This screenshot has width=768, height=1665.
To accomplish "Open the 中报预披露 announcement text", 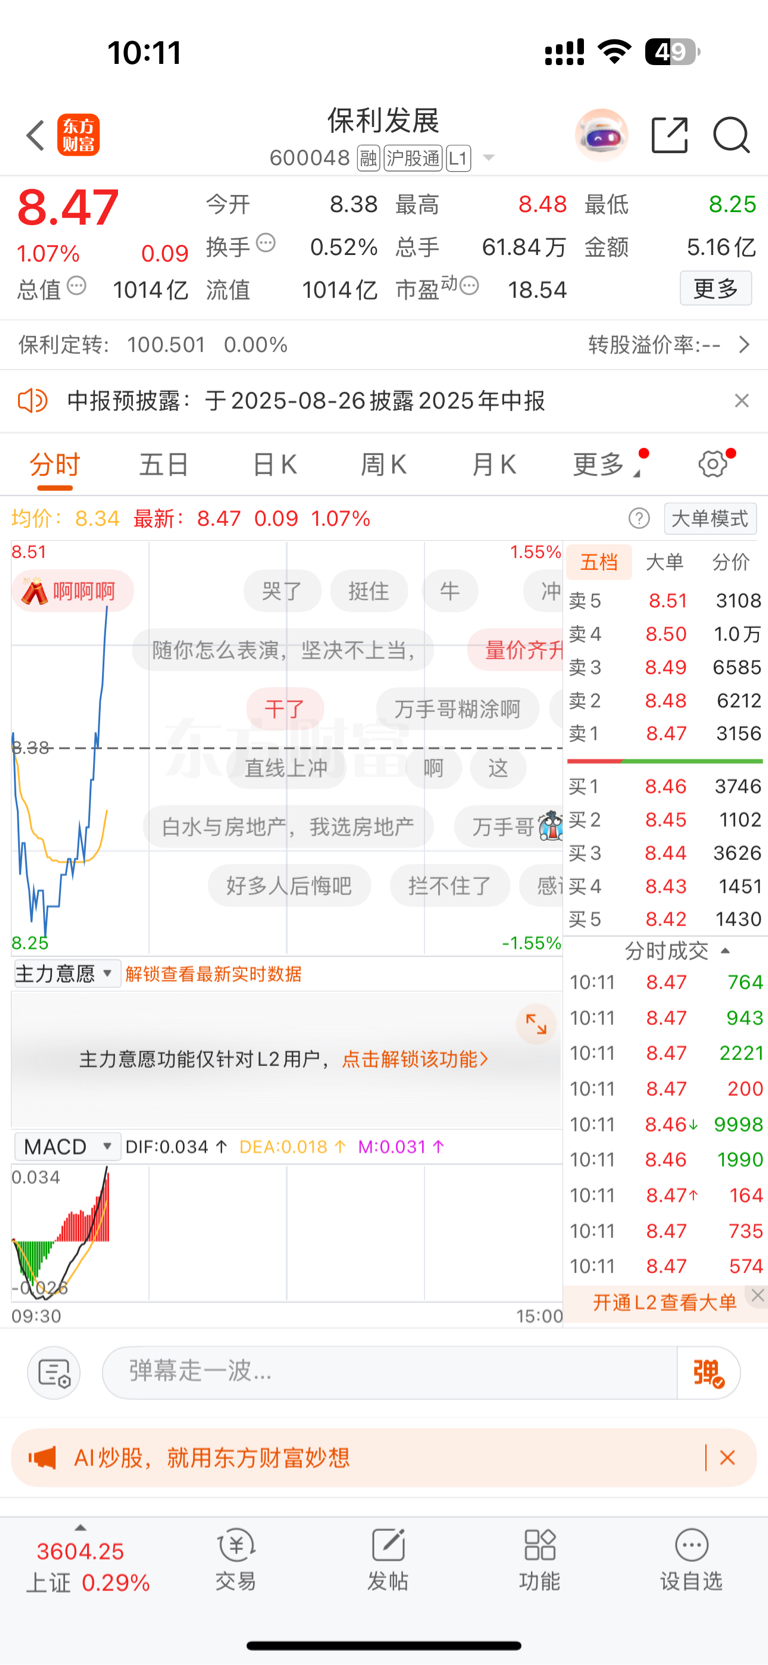I will click(x=306, y=401).
